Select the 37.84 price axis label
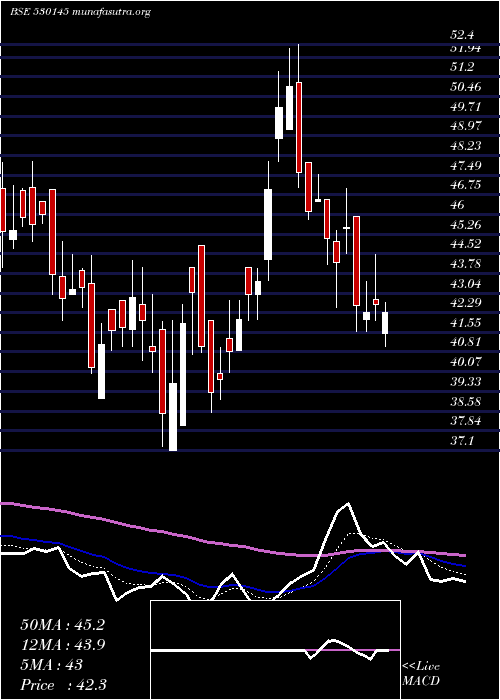The height and width of the screenshot is (700, 500). point(466,421)
